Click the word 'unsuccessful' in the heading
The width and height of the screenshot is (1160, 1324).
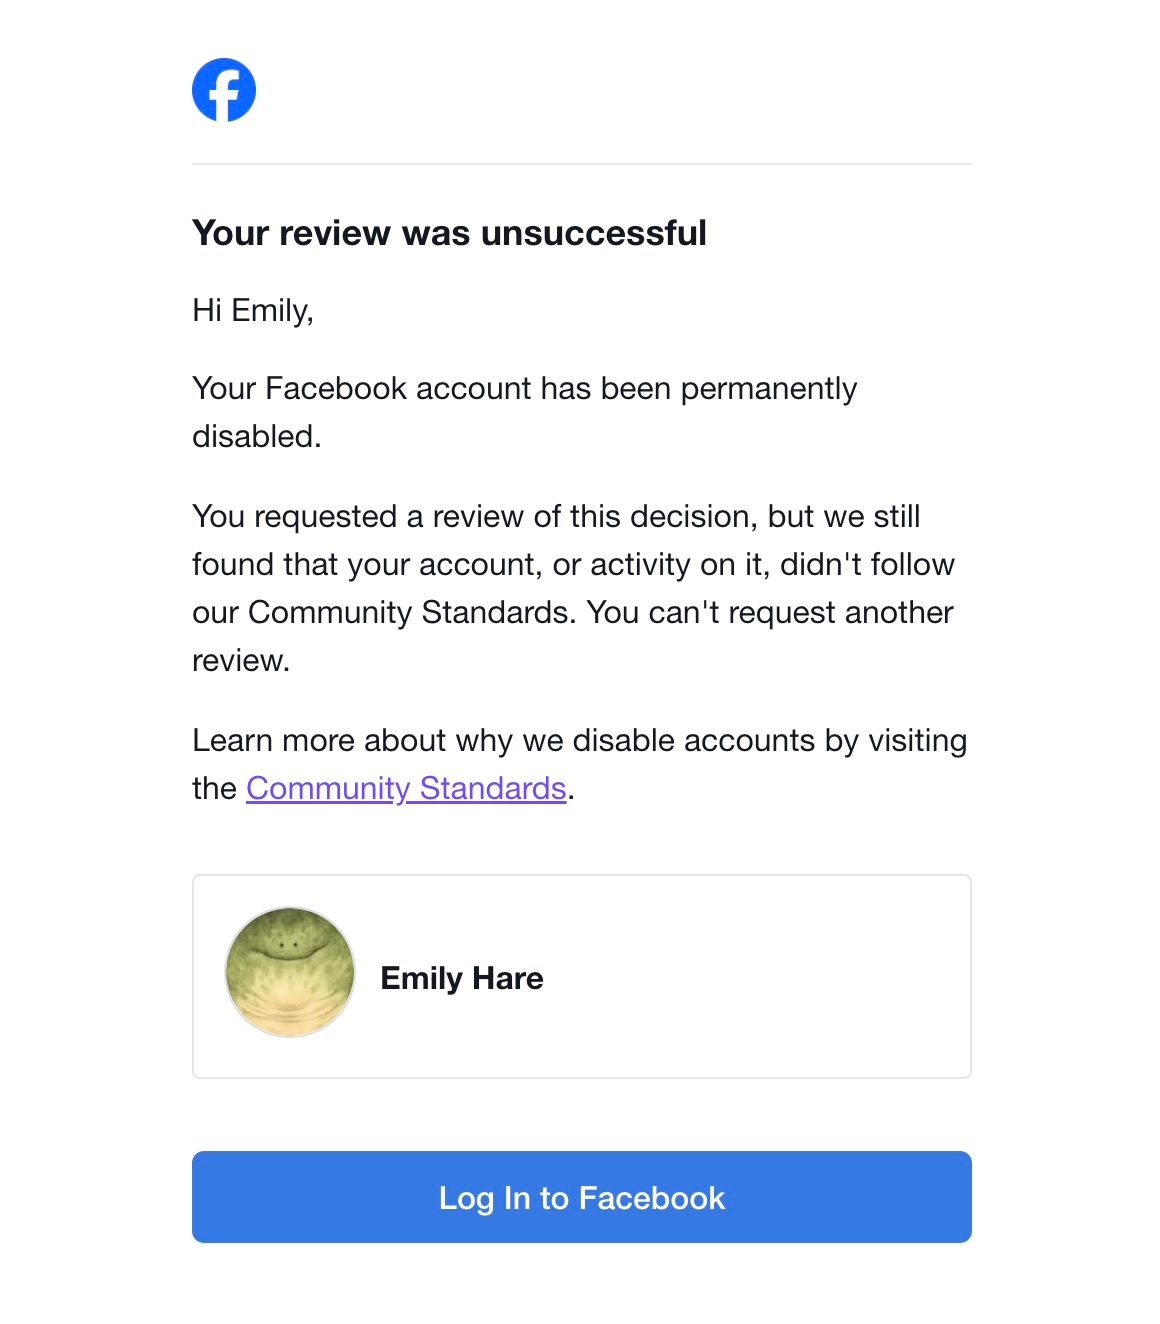tap(594, 233)
